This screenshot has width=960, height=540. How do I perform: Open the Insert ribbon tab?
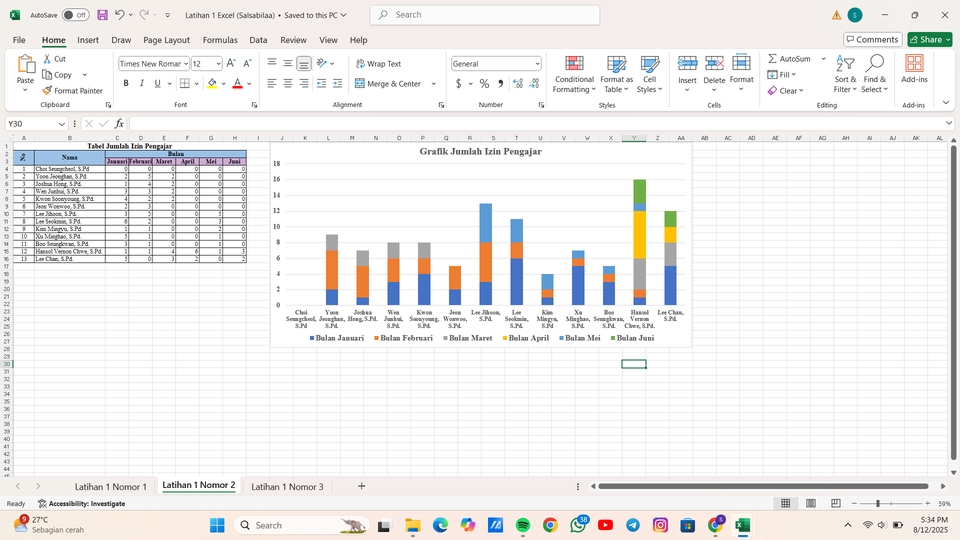[88, 40]
